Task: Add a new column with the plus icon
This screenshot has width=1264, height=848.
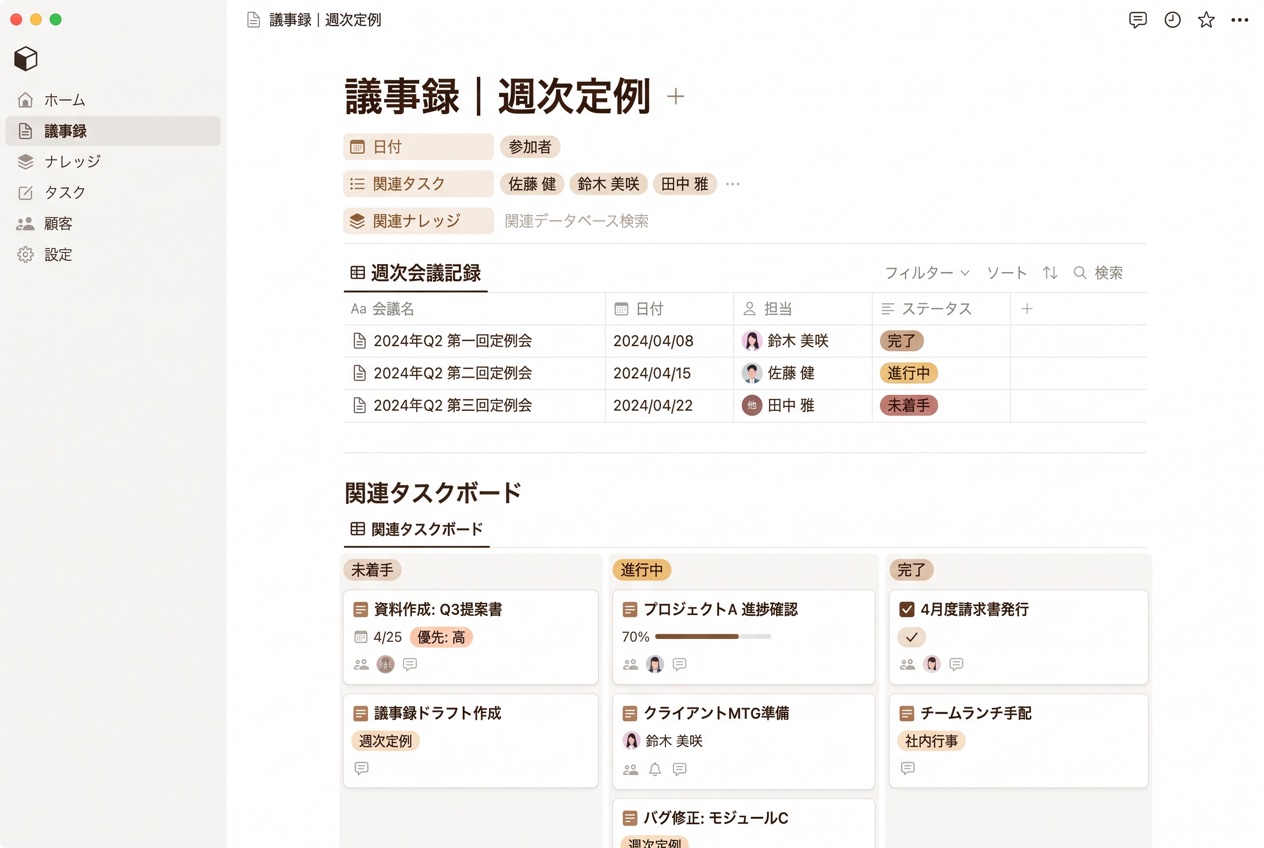Action: pyautogui.click(x=1027, y=309)
